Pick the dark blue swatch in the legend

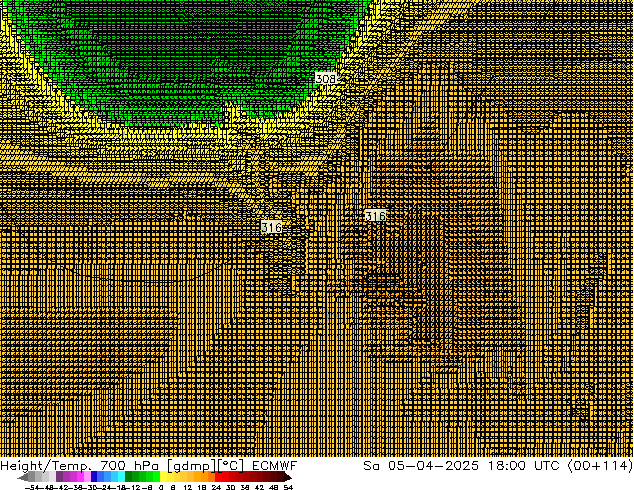94,477
